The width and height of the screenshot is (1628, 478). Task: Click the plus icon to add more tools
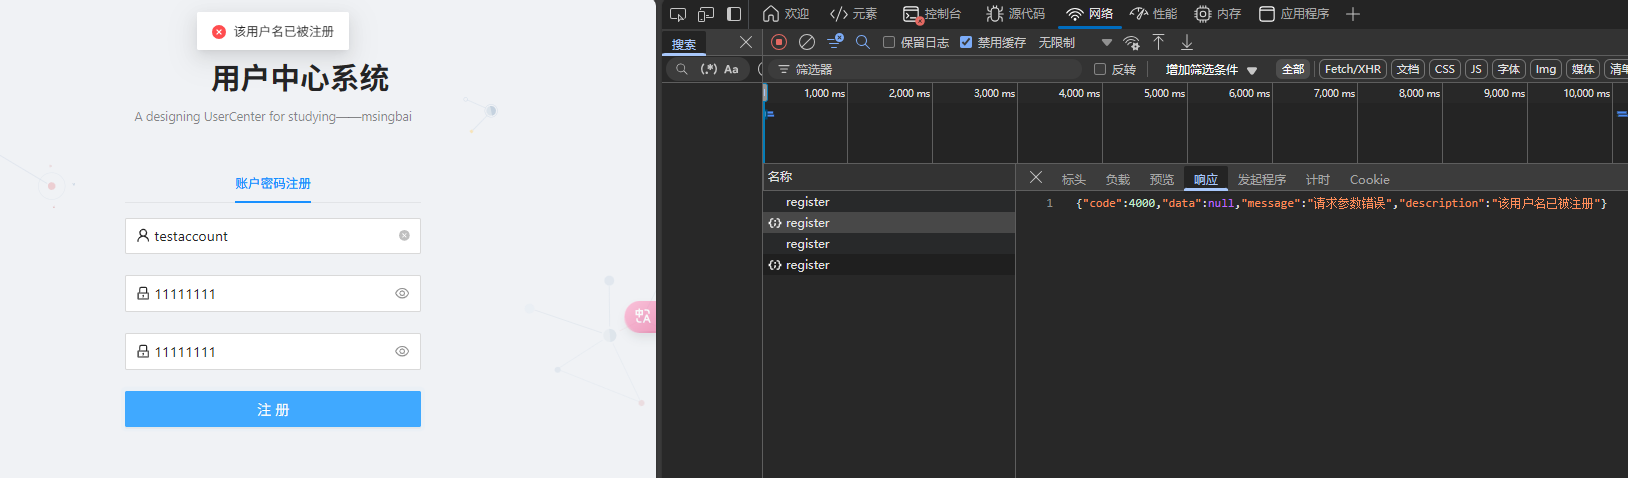[x=1353, y=14]
